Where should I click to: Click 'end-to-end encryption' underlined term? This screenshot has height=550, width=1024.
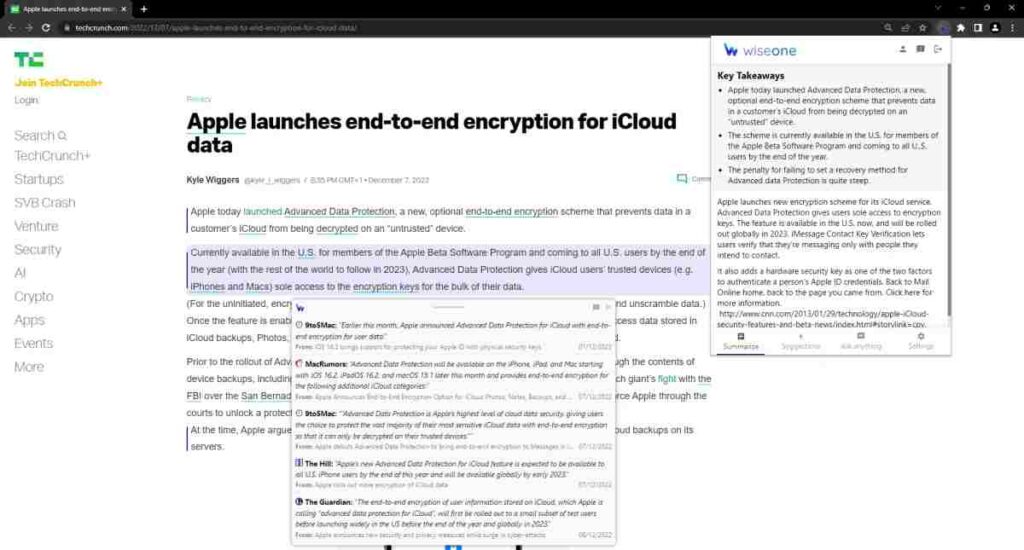[x=511, y=212]
